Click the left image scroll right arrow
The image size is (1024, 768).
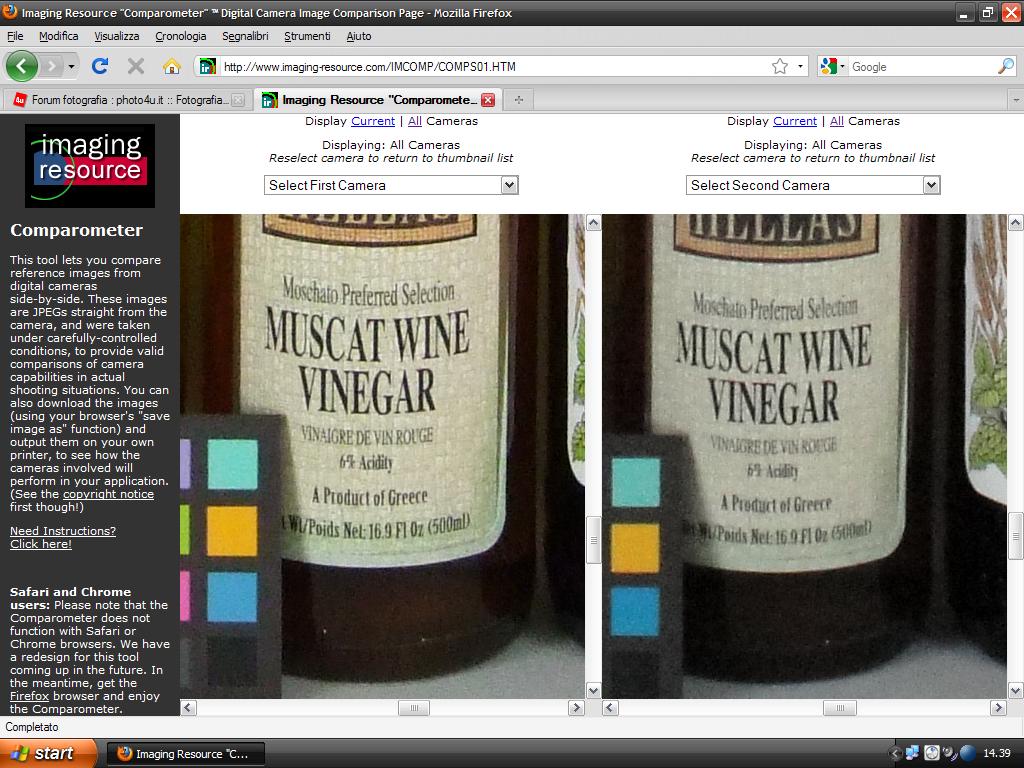point(576,707)
